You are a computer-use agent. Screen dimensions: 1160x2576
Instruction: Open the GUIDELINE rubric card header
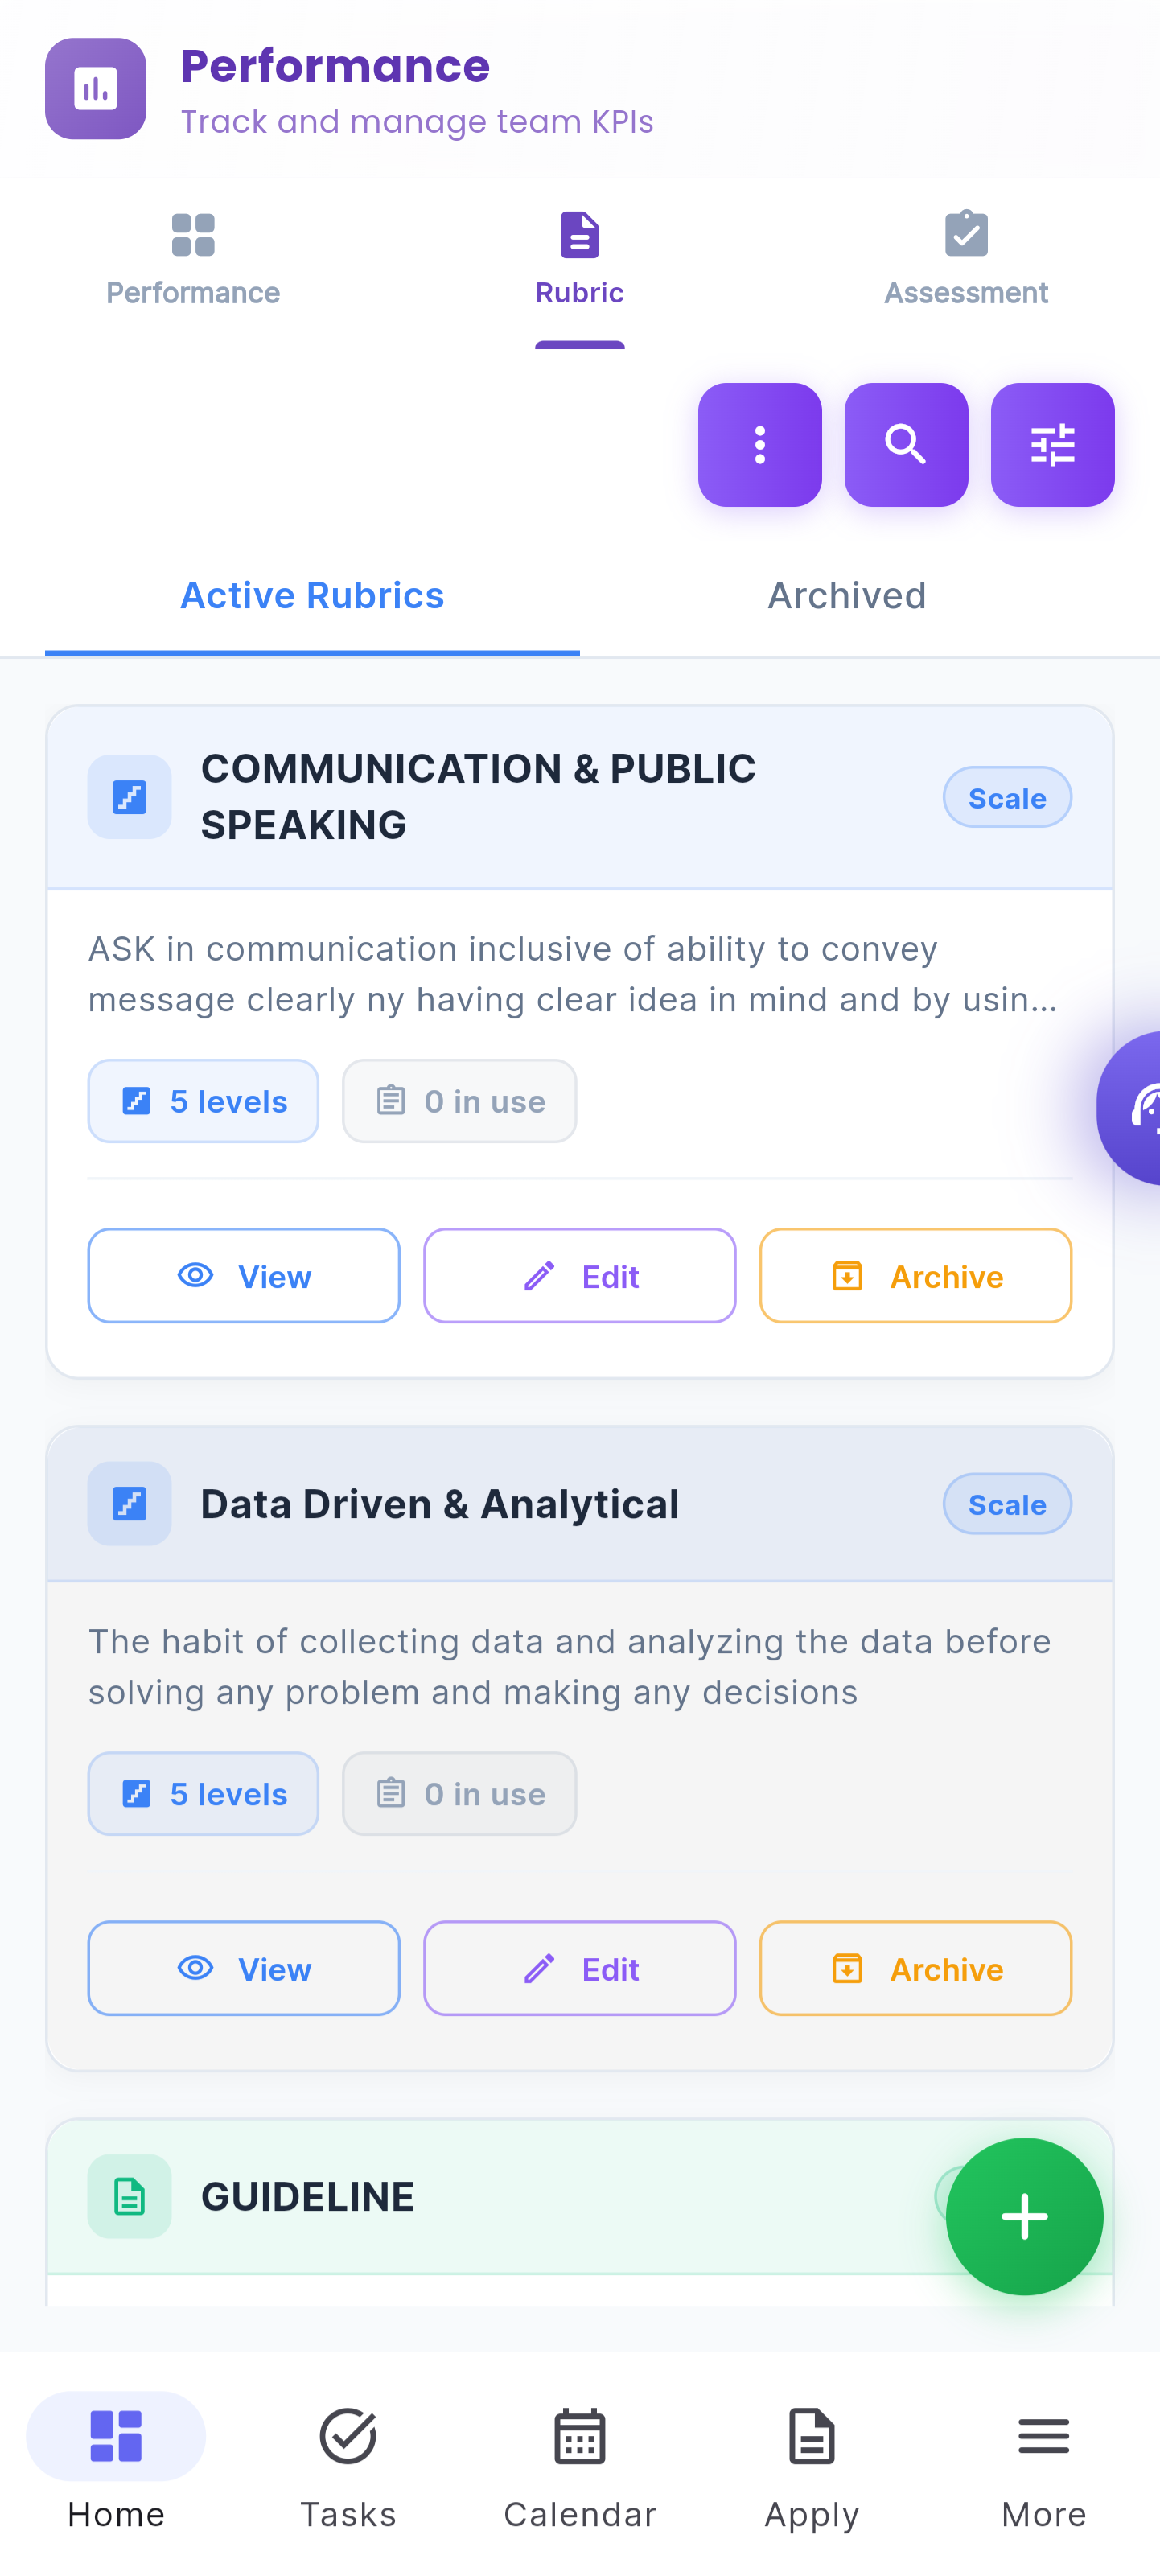[x=580, y=2196]
